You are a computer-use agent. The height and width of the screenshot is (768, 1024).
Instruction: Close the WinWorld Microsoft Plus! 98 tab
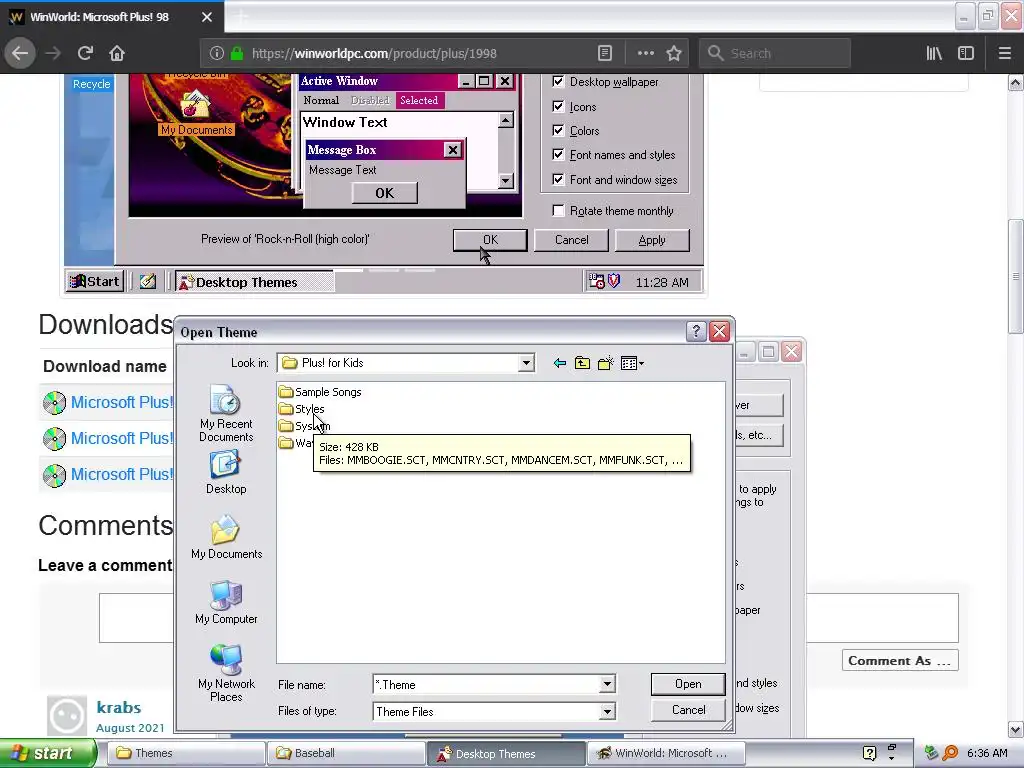click(206, 17)
